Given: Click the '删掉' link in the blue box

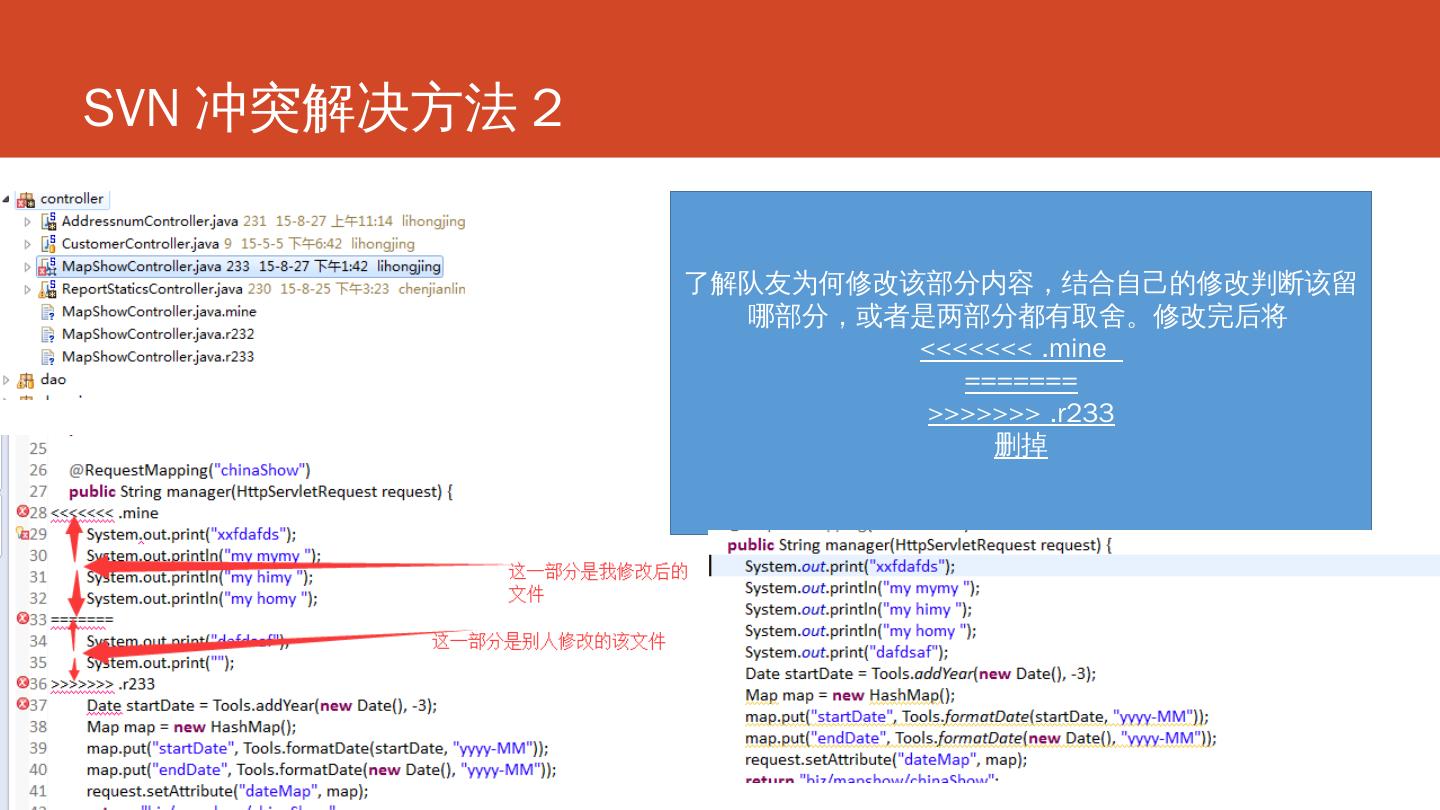Looking at the screenshot, I should (x=1021, y=446).
